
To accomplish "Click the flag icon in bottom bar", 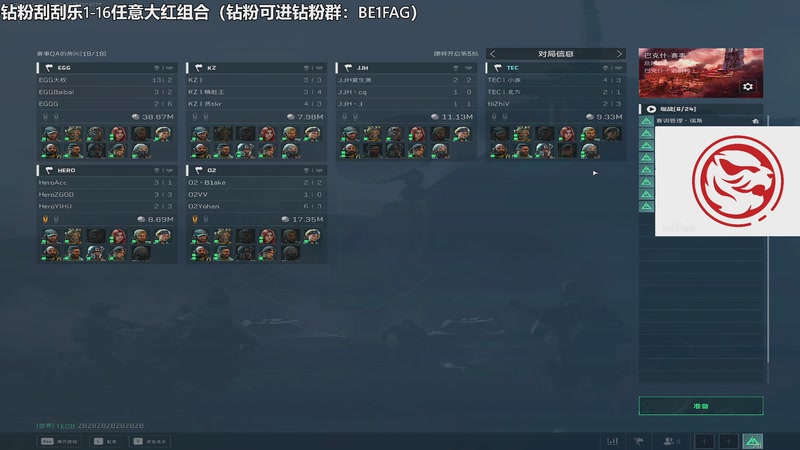I will (x=638, y=441).
